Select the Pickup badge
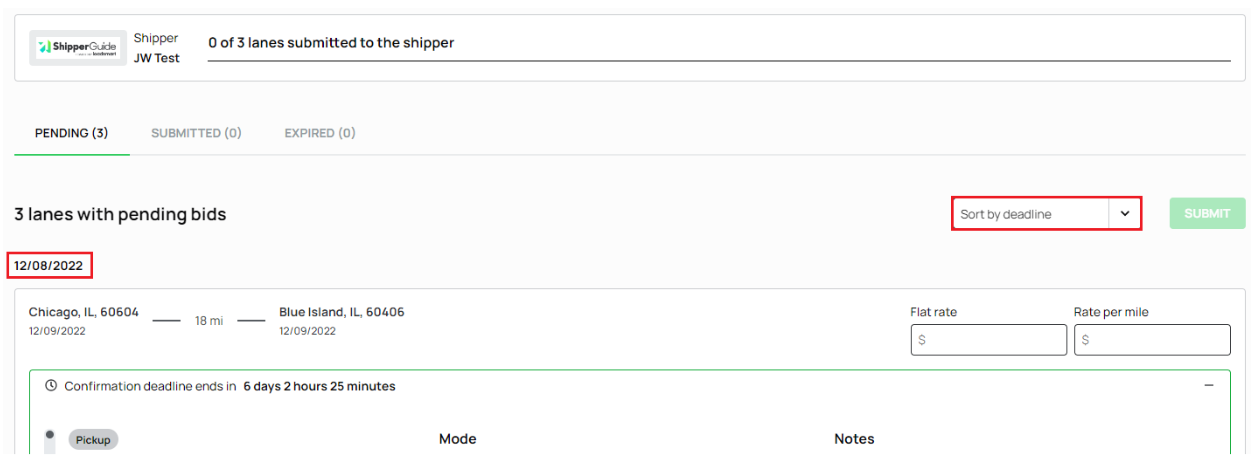This screenshot has width=1252, height=465. pos(93,439)
